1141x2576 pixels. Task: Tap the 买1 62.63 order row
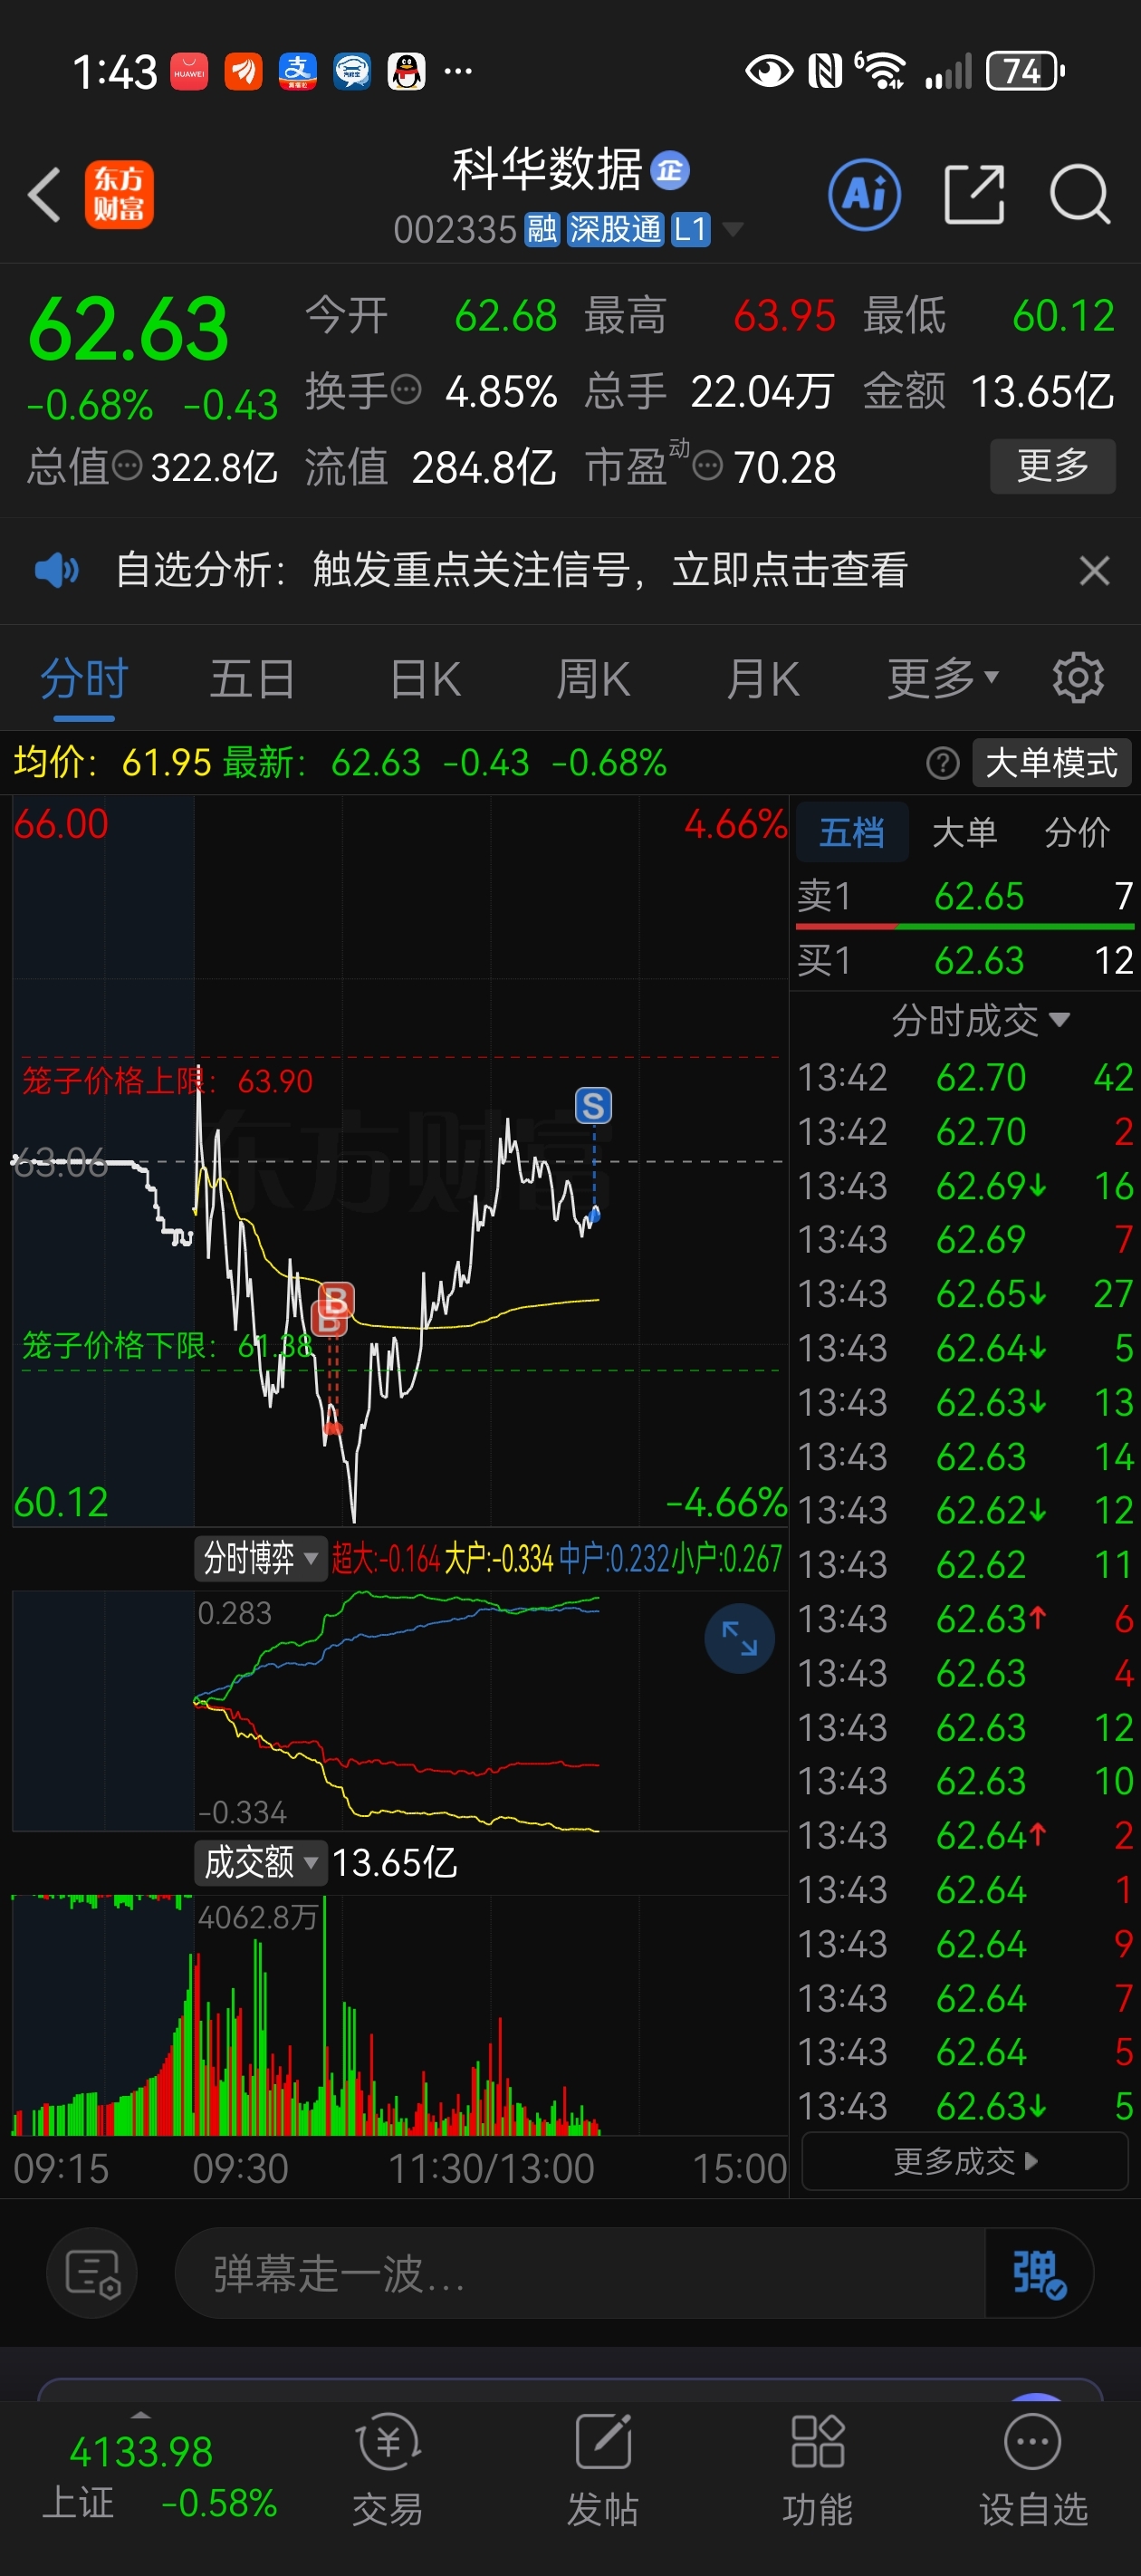(x=965, y=960)
